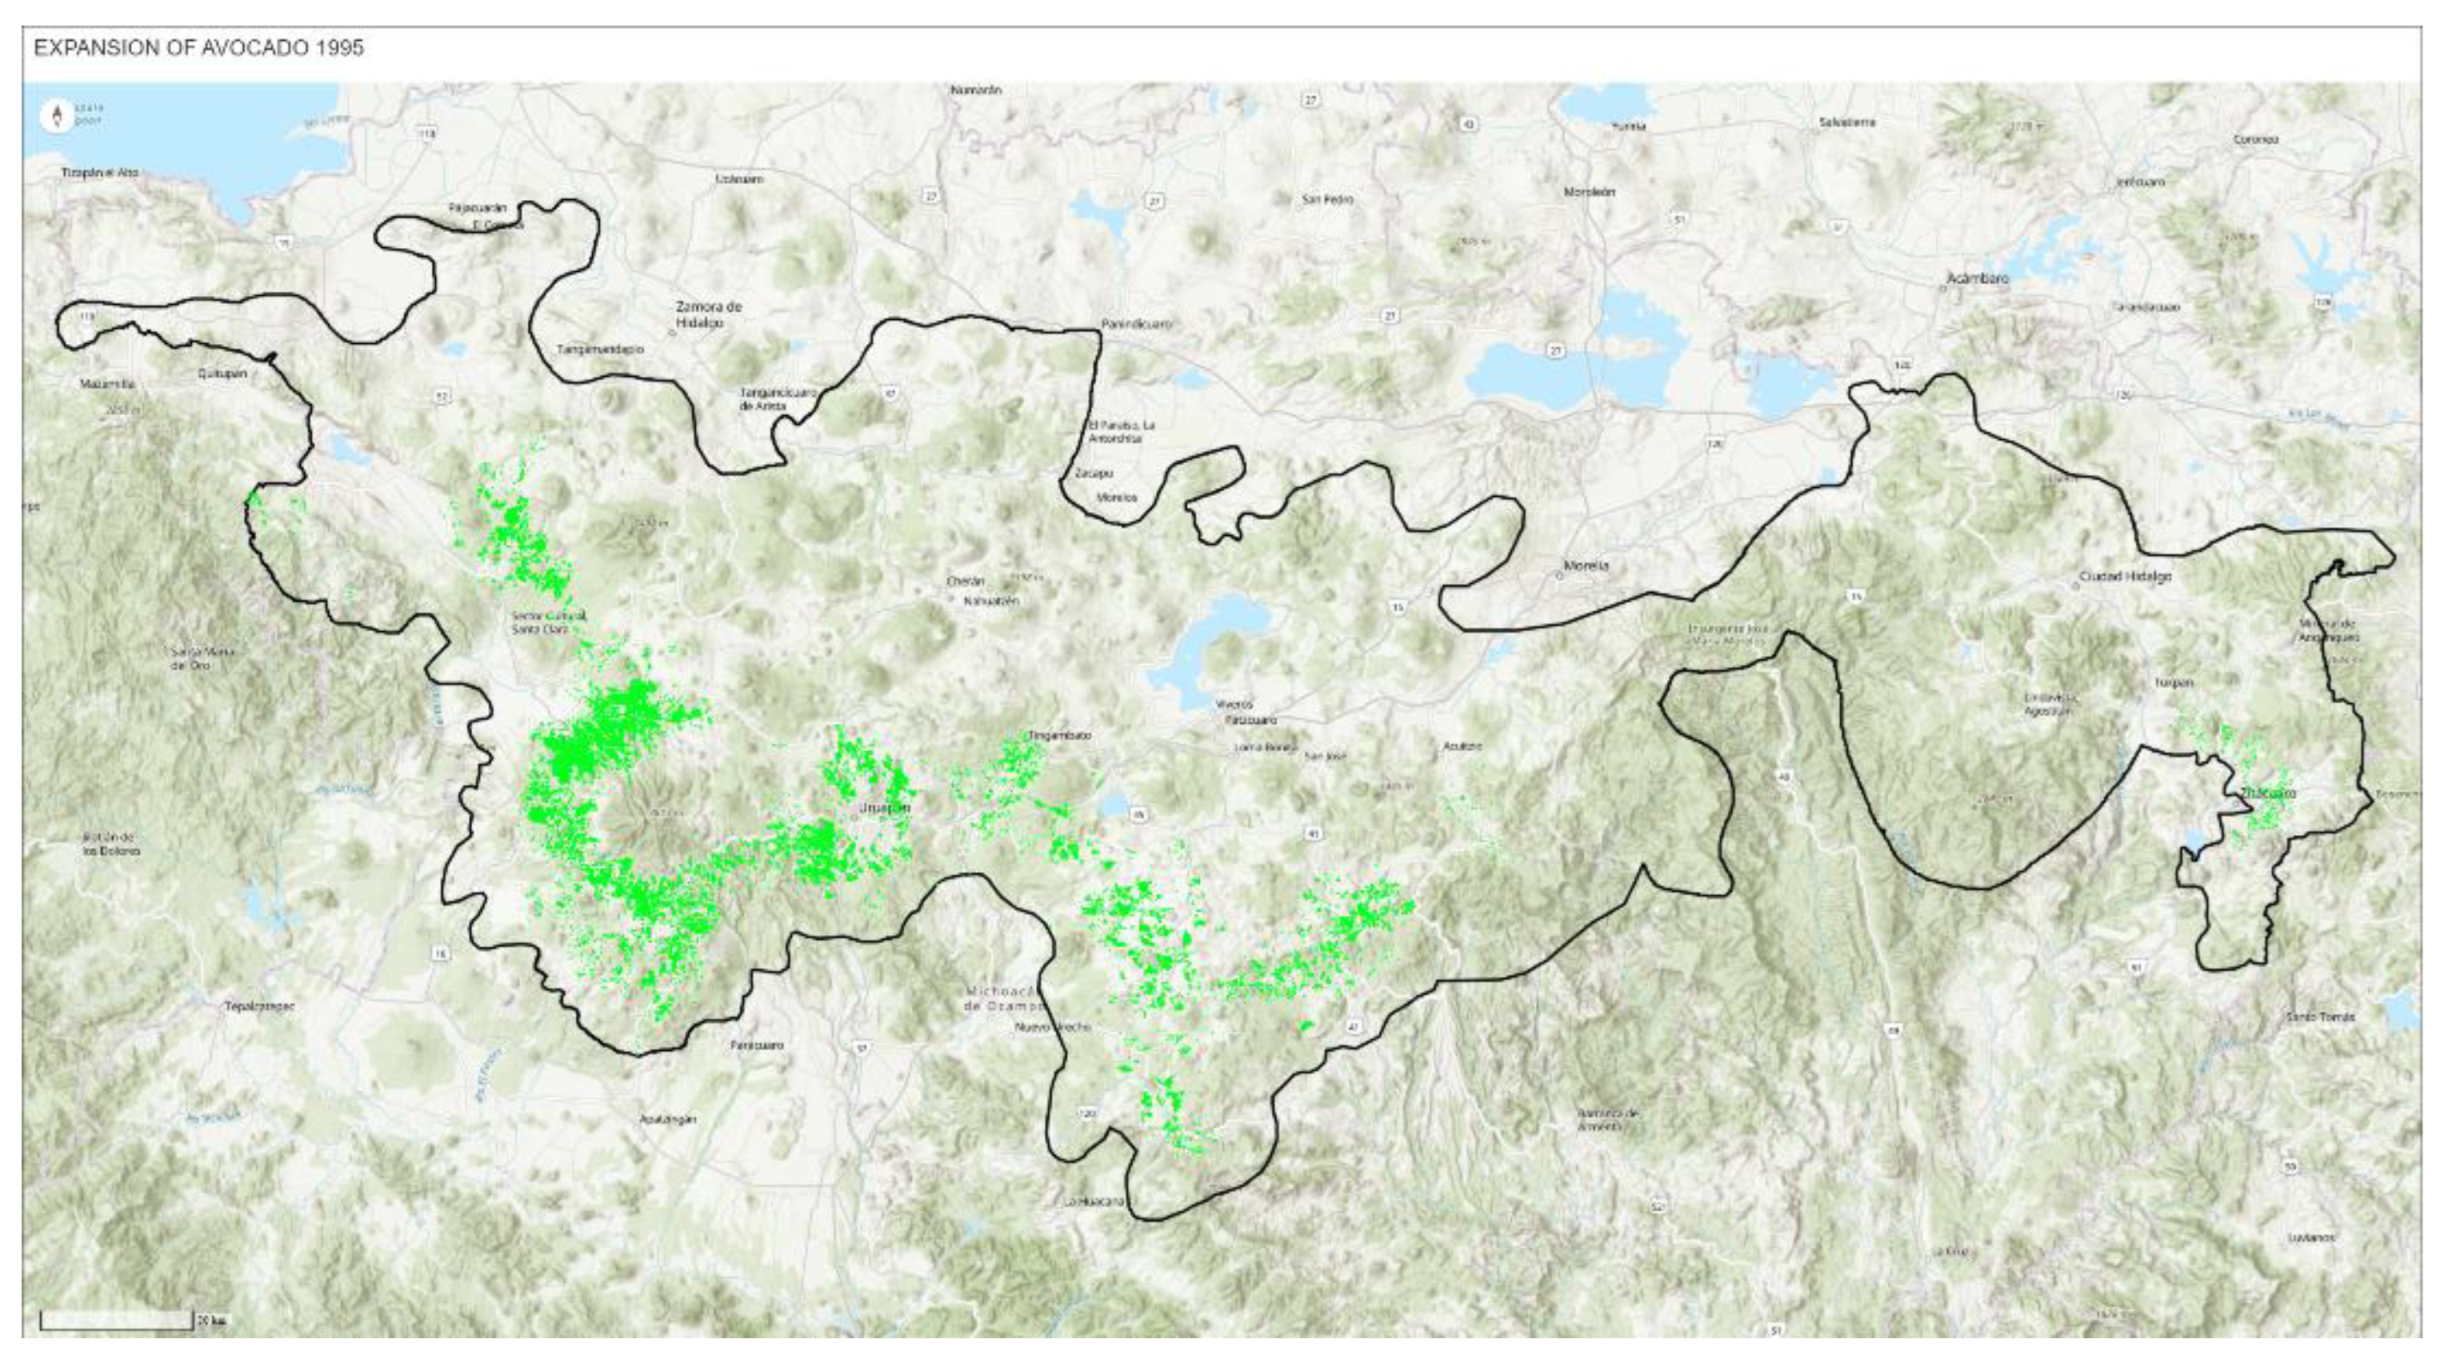
Task: Click the route 120 shield near La Huacana
Action: (1088, 1113)
